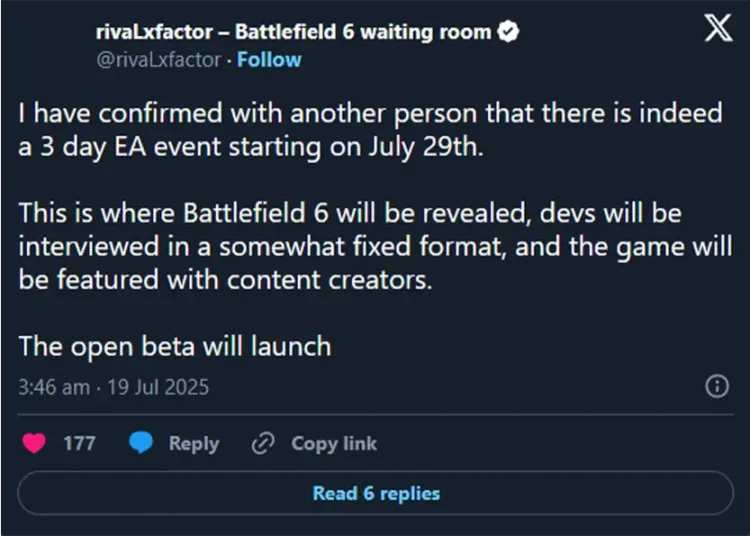Screen dimensions: 750x536
Task: Click the first paragraph about the July 29th event
Action: pos(370,130)
